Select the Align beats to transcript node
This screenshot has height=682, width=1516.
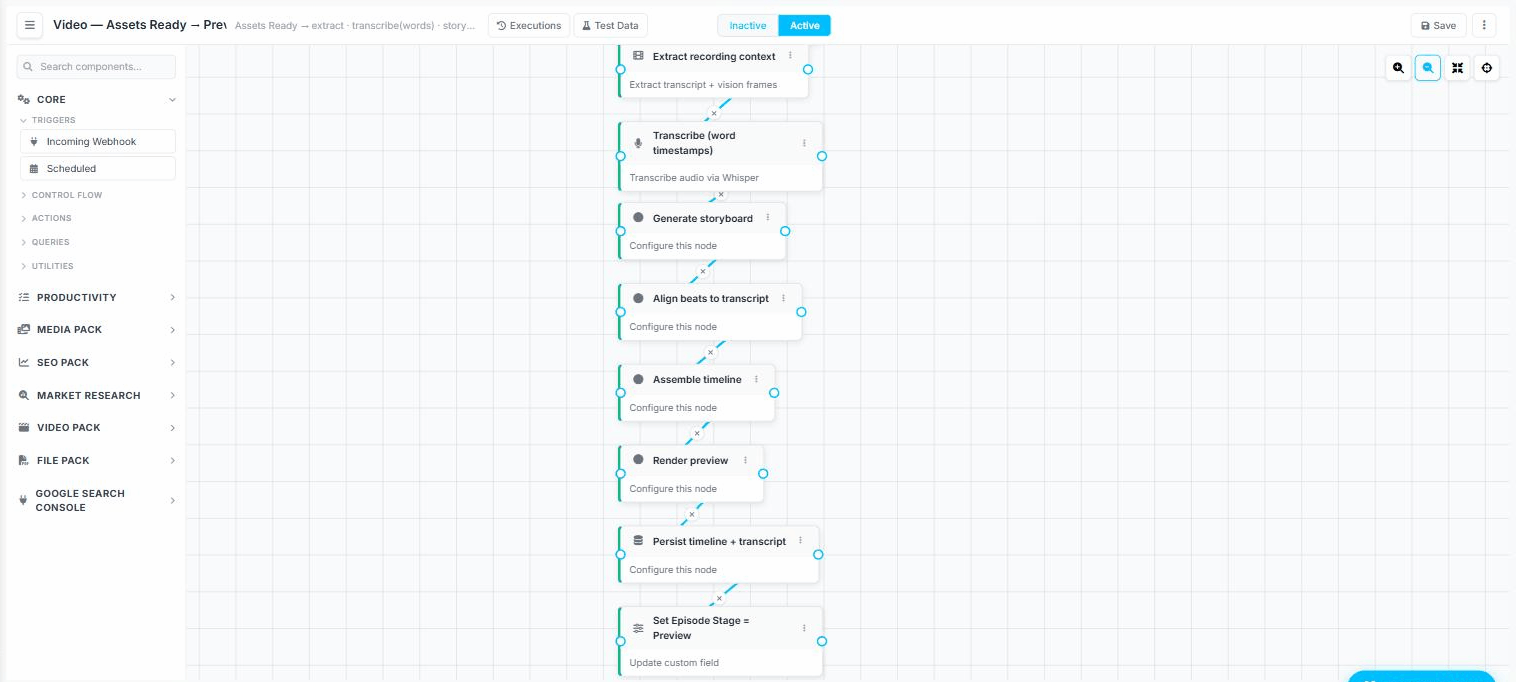click(x=710, y=311)
